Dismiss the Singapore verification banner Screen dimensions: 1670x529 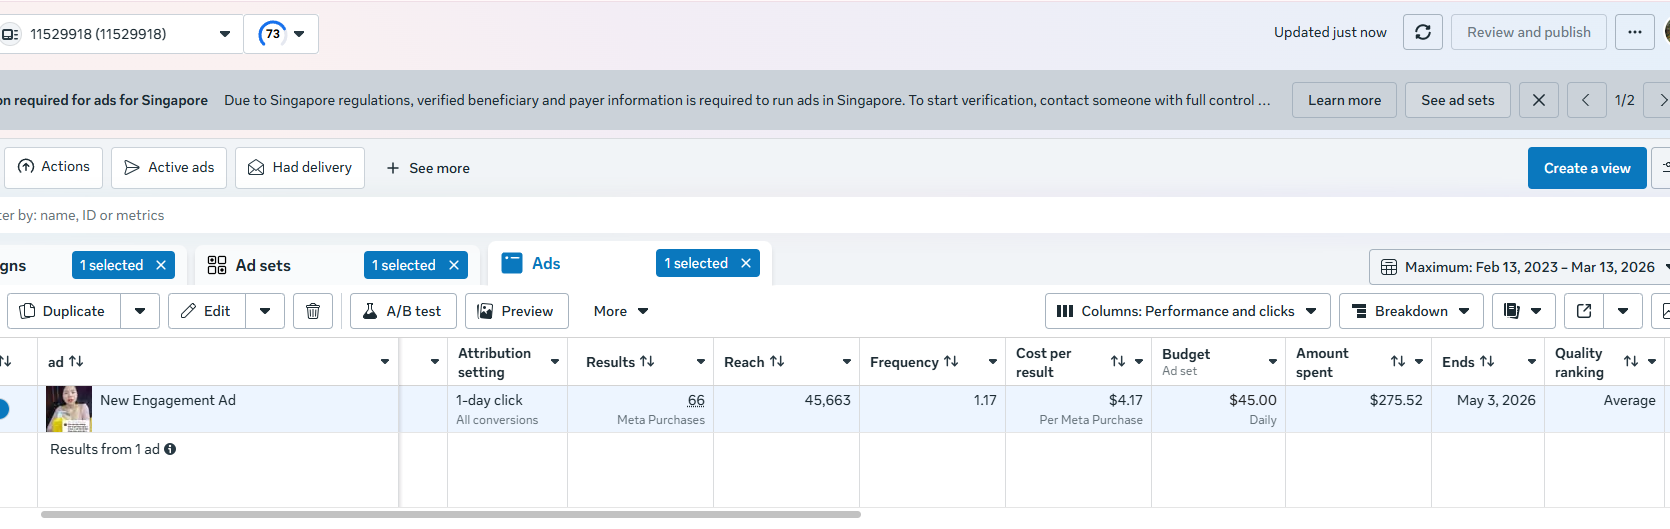pyautogui.click(x=1538, y=100)
